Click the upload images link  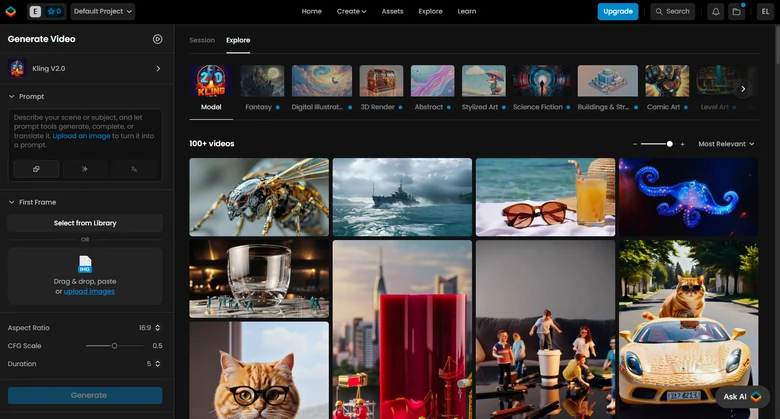(89, 292)
